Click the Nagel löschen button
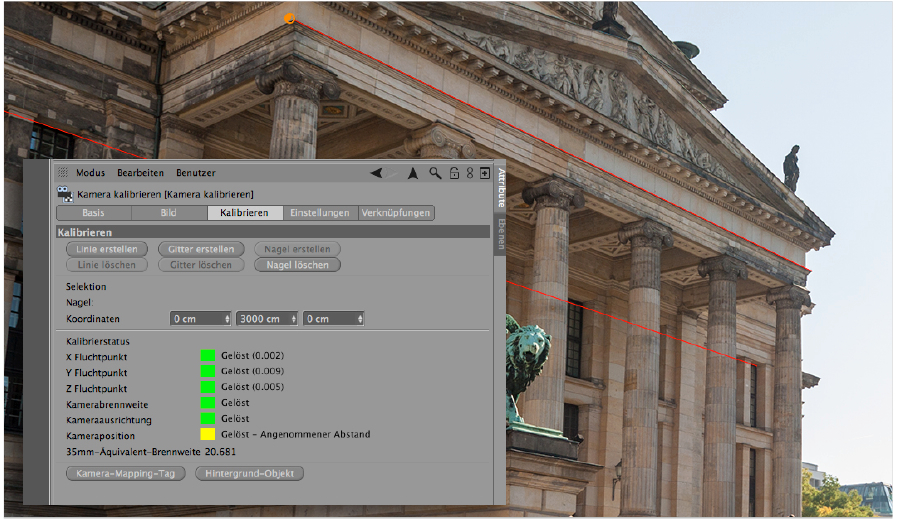Viewport: 897px width, 523px height. point(297,265)
